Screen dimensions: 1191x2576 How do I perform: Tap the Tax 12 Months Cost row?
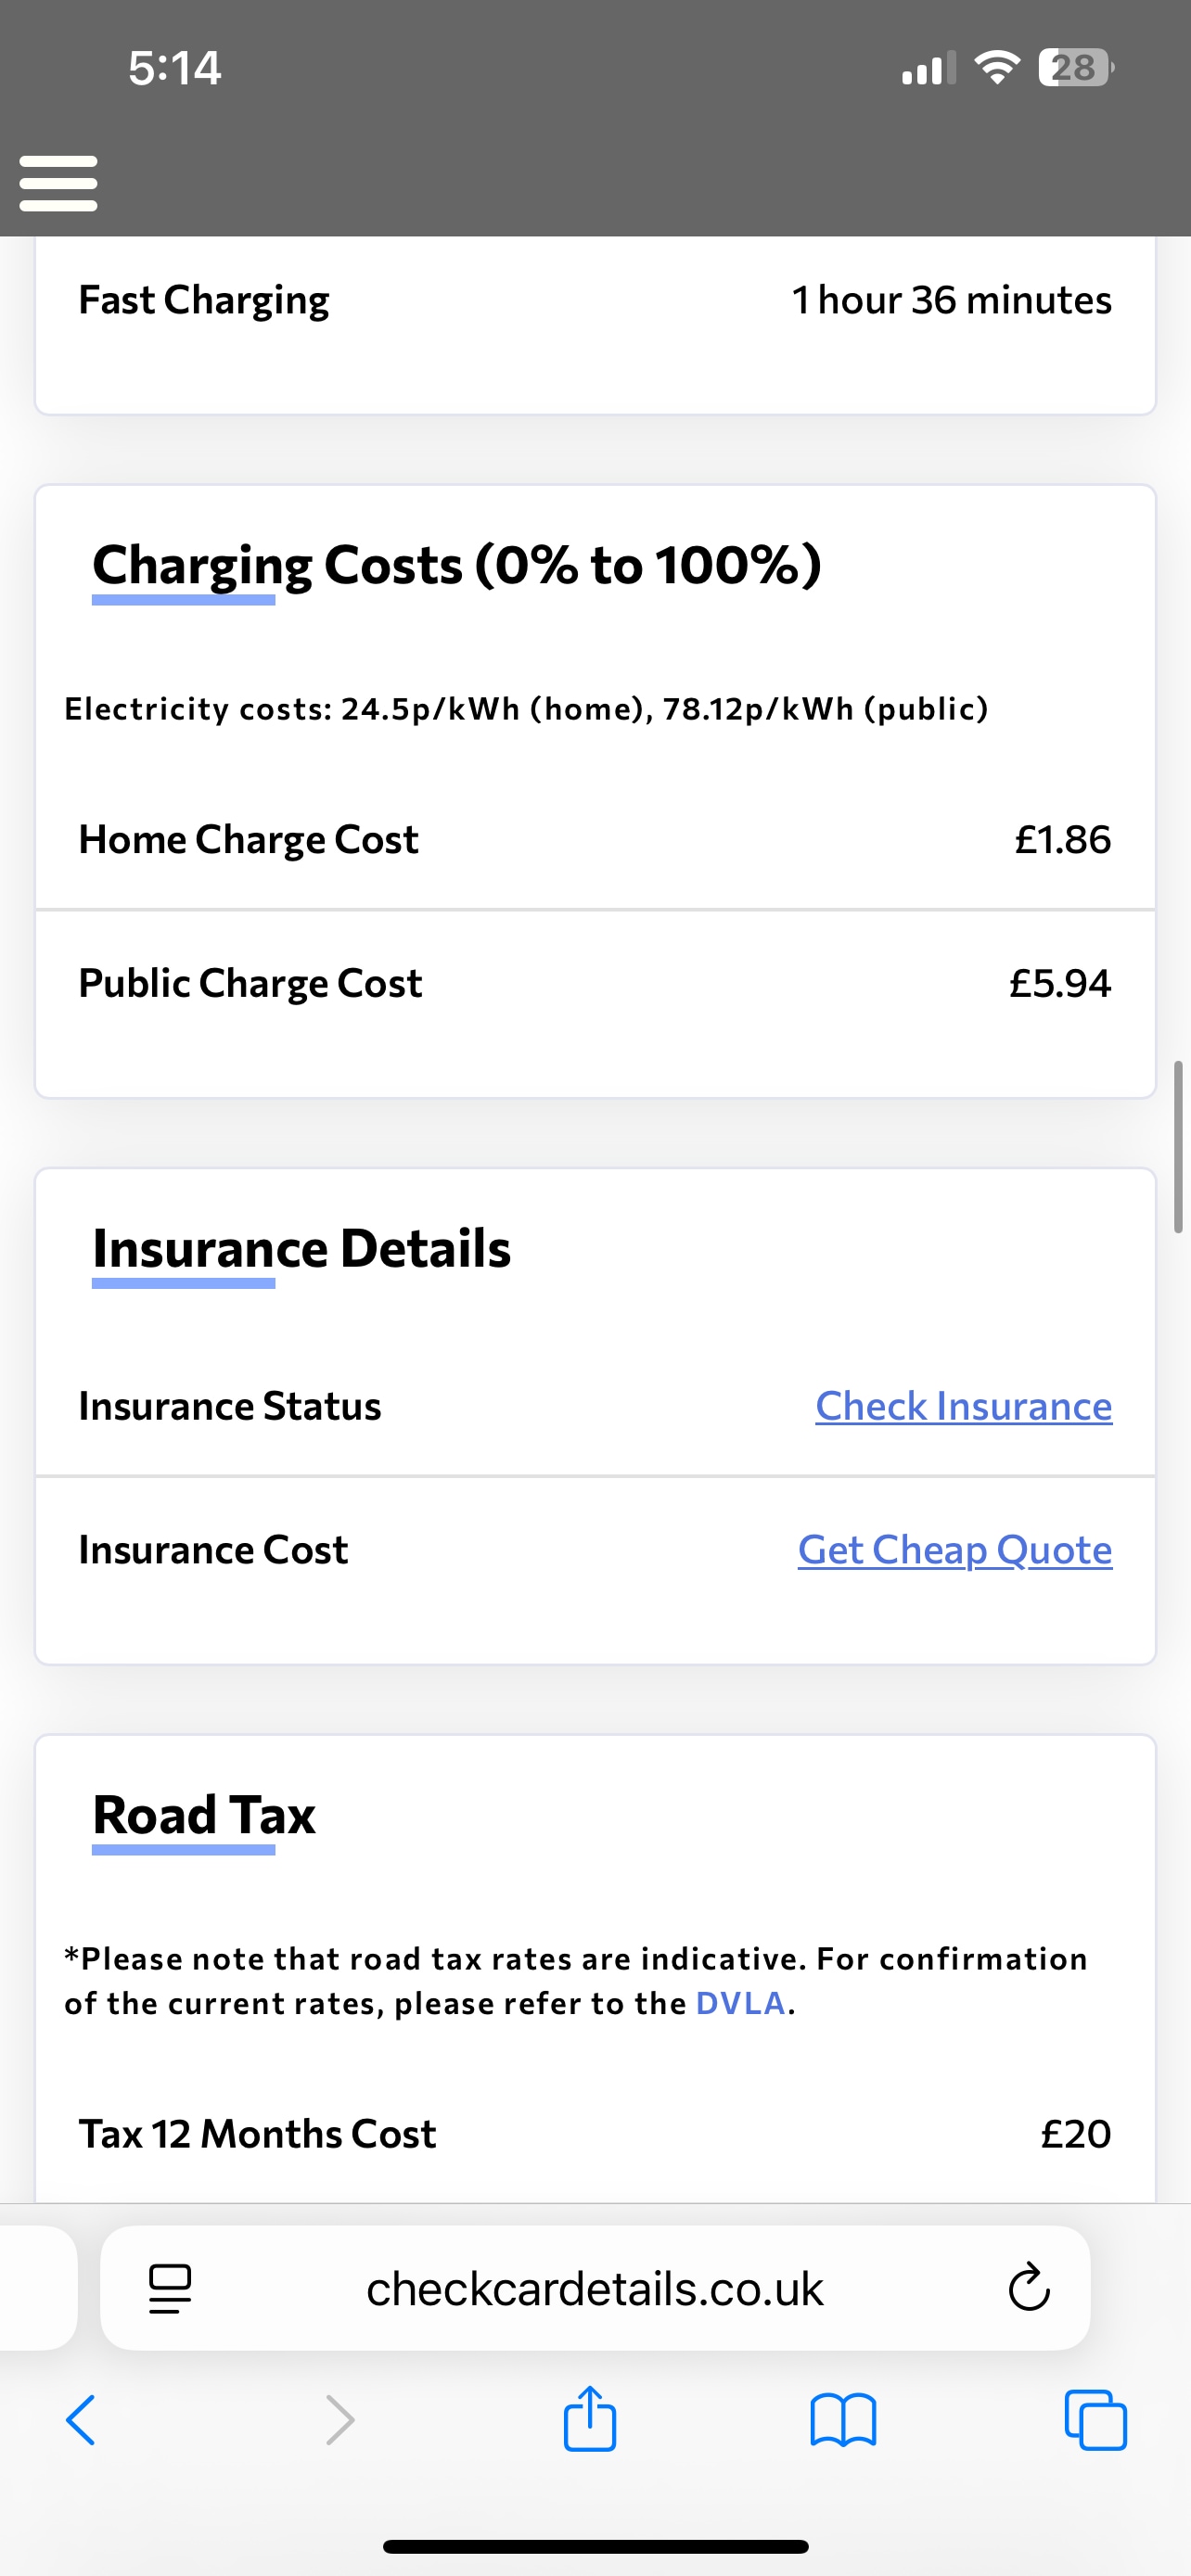(595, 2134)
